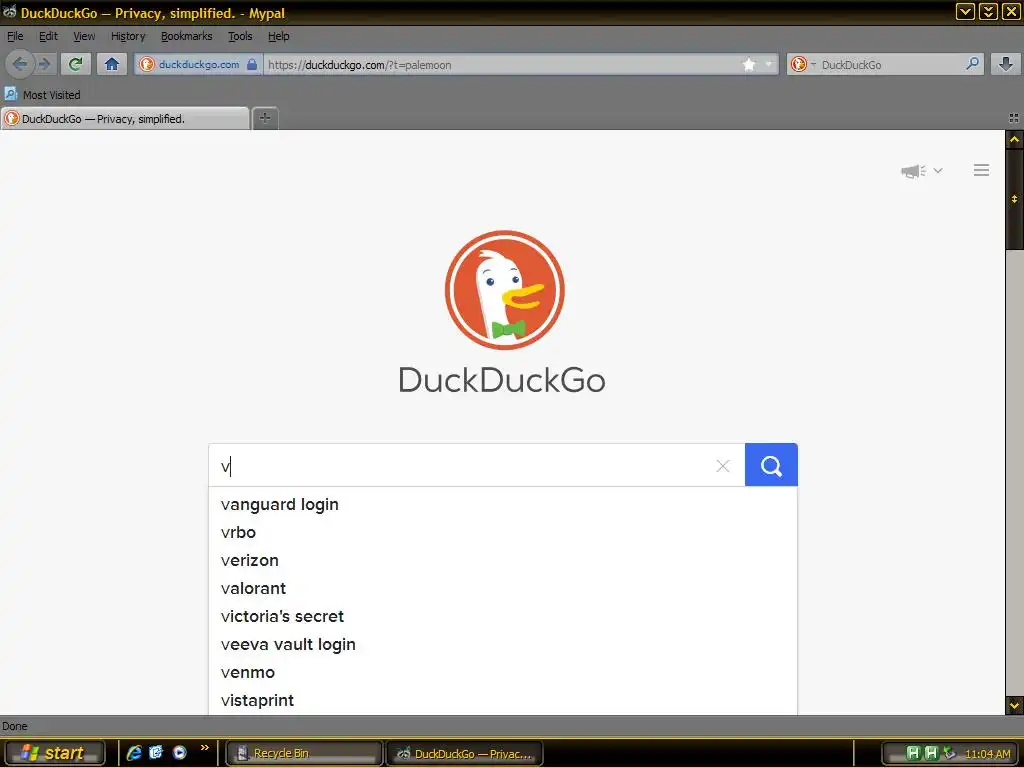Viewport: 1024px width, 768px height.
Task: Select the 'venmo' suggestion
Action: coord(503,673)
